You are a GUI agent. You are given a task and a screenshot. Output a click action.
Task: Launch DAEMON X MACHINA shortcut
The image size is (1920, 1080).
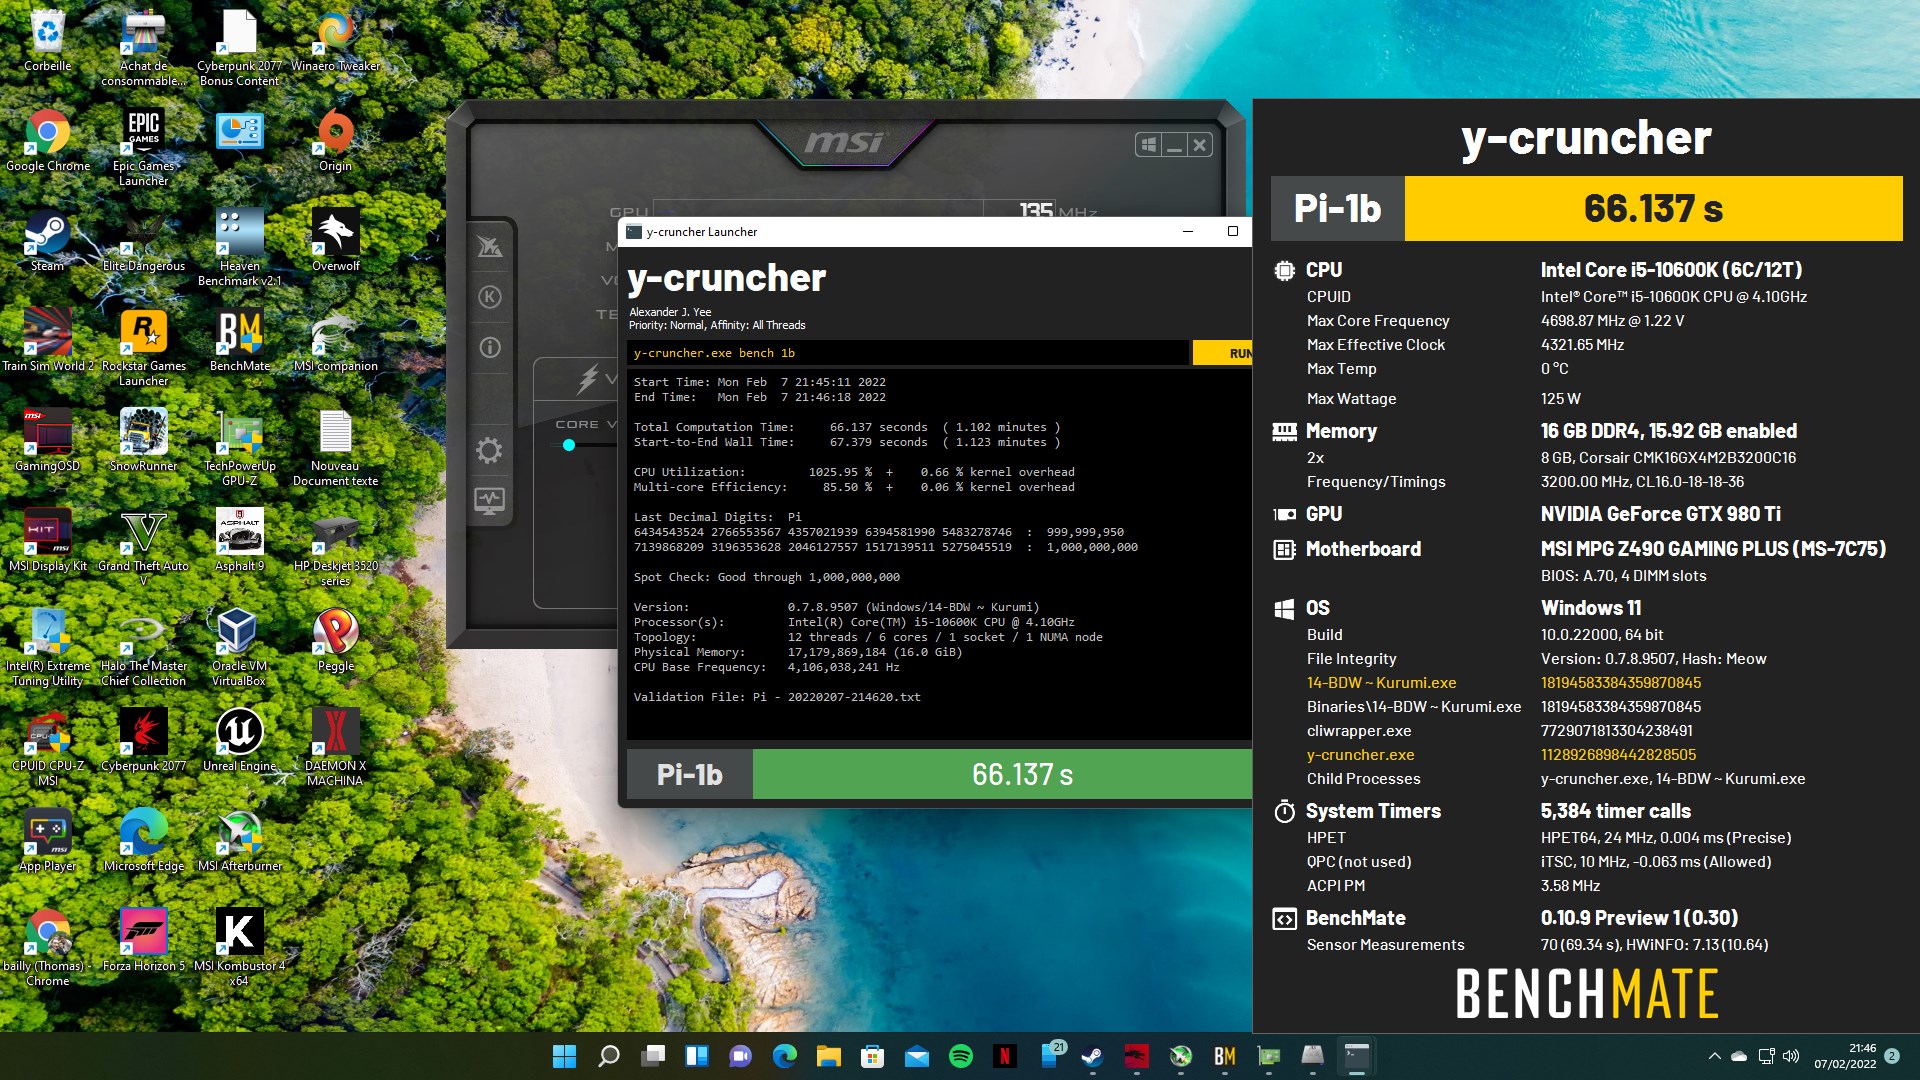coord(335,748)
